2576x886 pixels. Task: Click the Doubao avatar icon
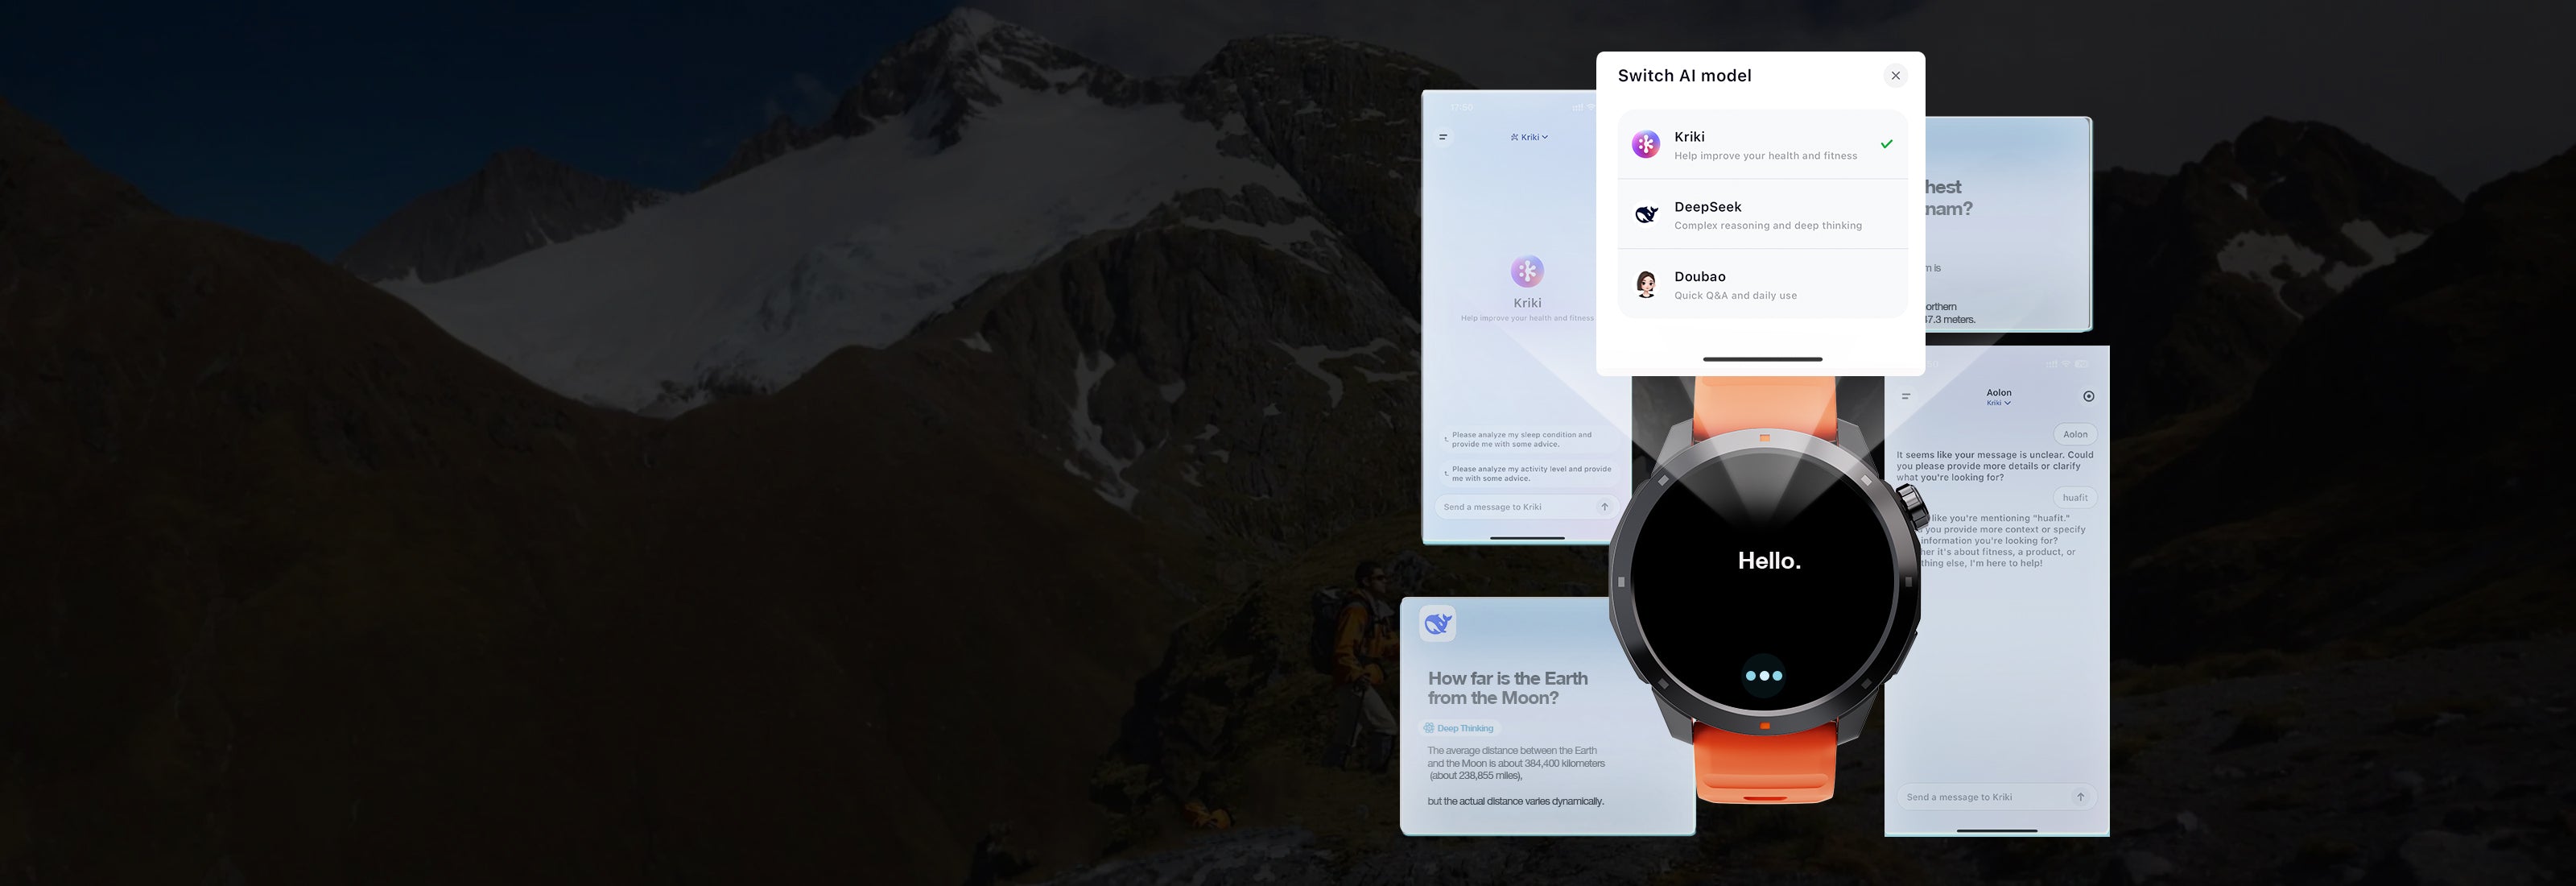coord(1645,285)
